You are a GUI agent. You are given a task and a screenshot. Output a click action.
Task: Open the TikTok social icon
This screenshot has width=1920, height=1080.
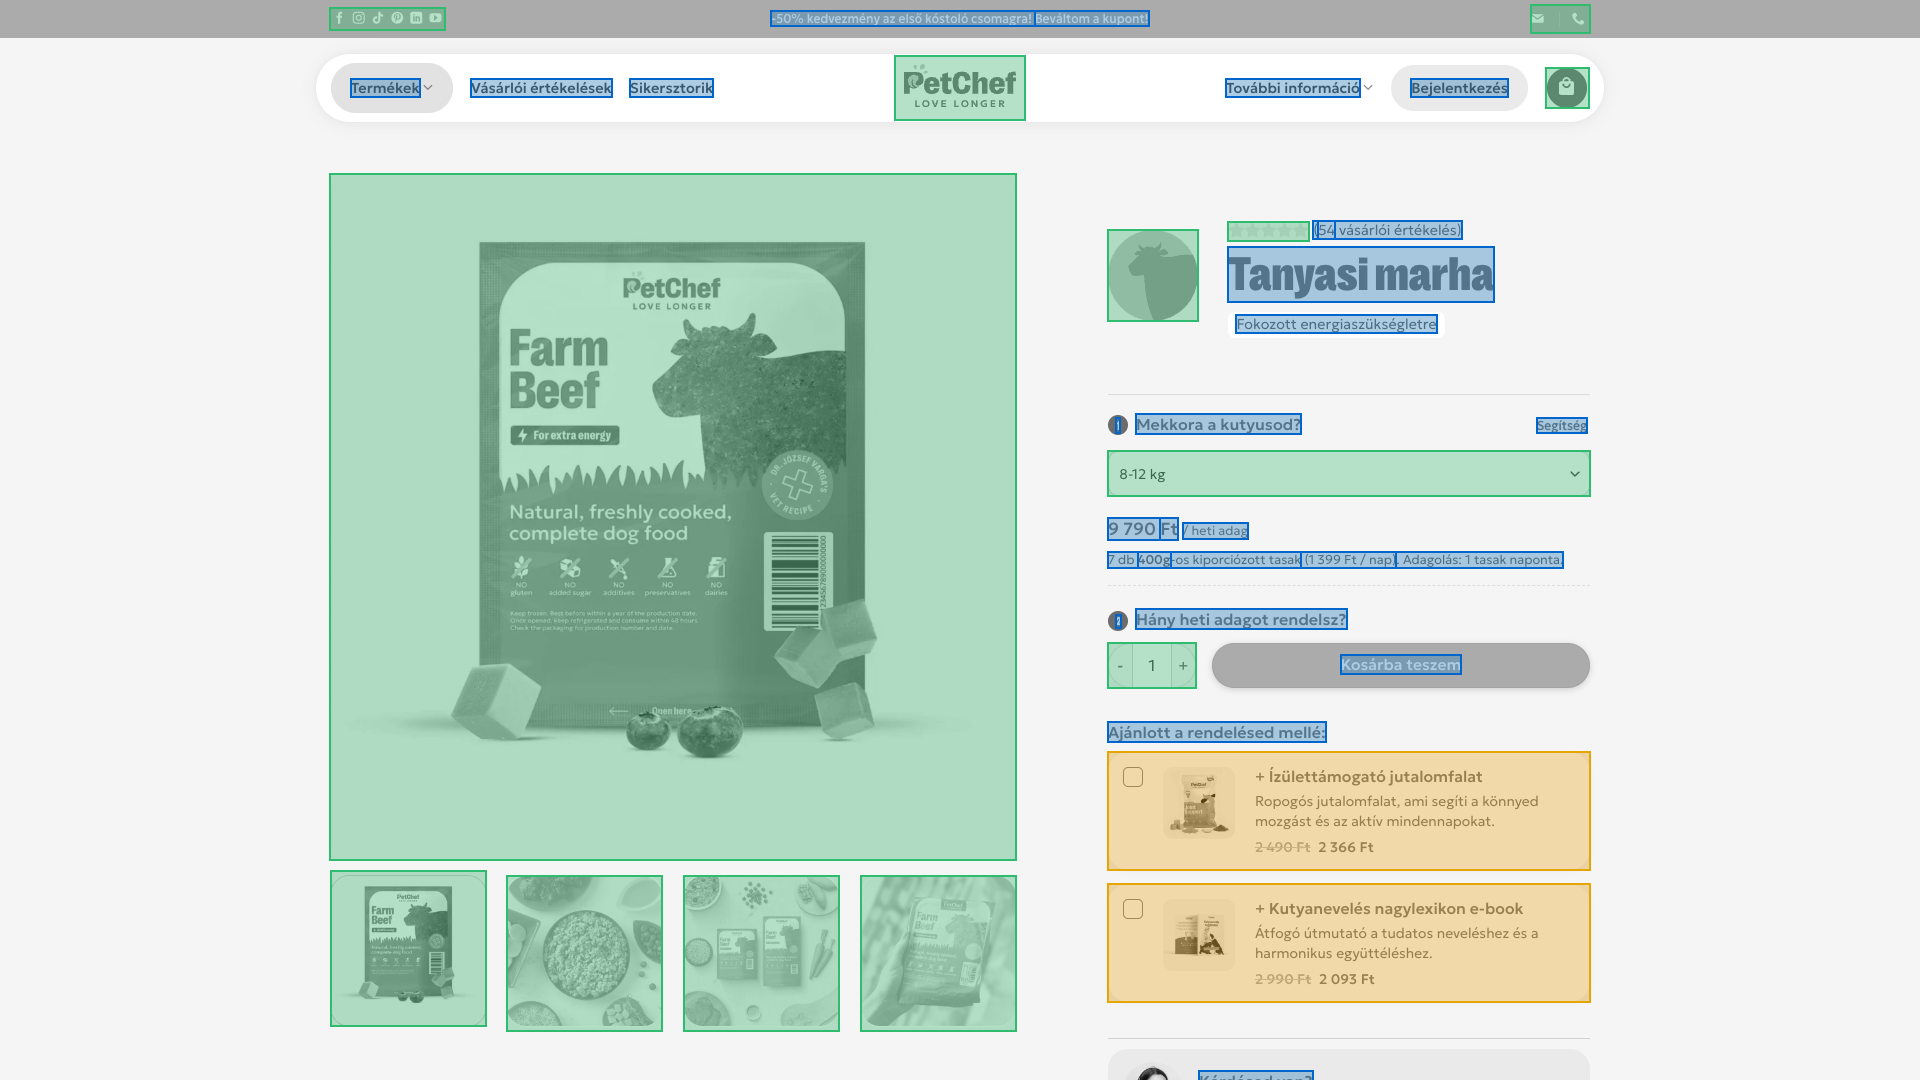[378, 18]
